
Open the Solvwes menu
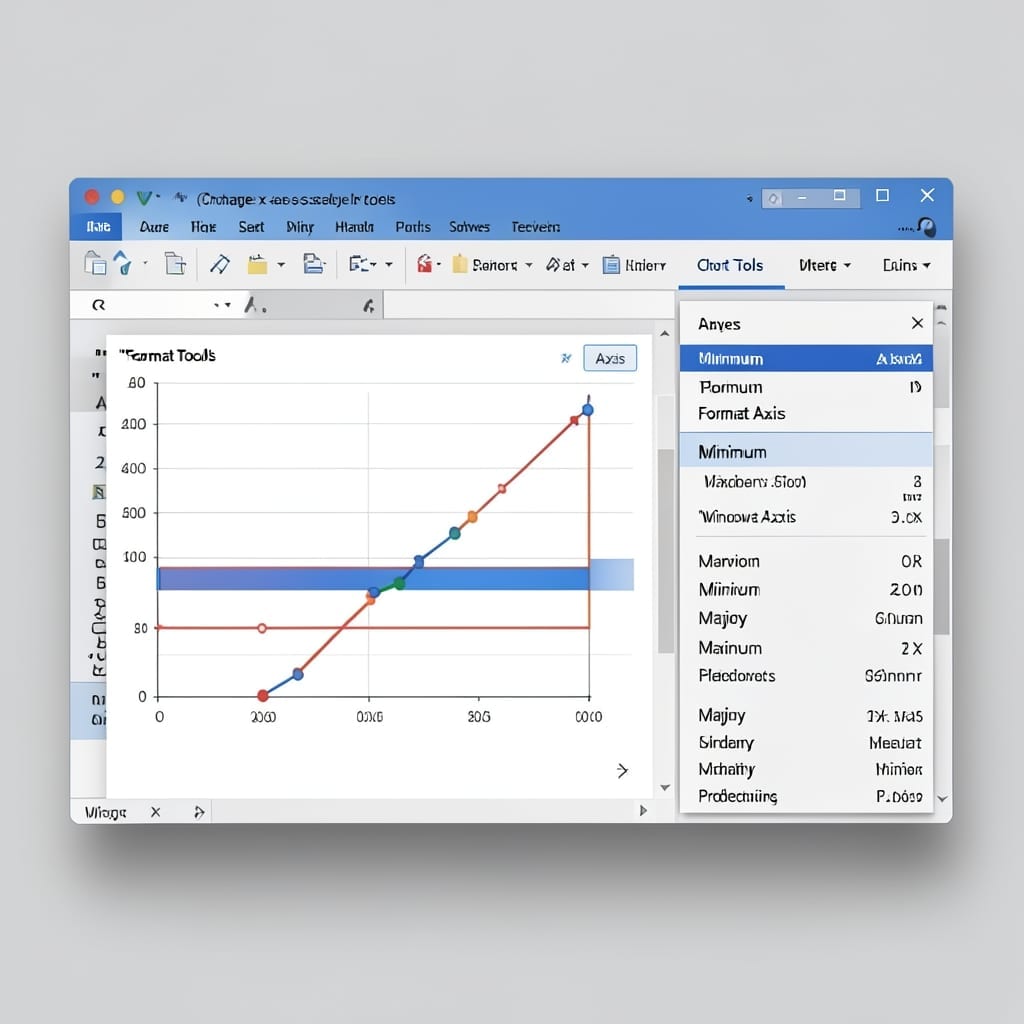click(x=469, y=227)
